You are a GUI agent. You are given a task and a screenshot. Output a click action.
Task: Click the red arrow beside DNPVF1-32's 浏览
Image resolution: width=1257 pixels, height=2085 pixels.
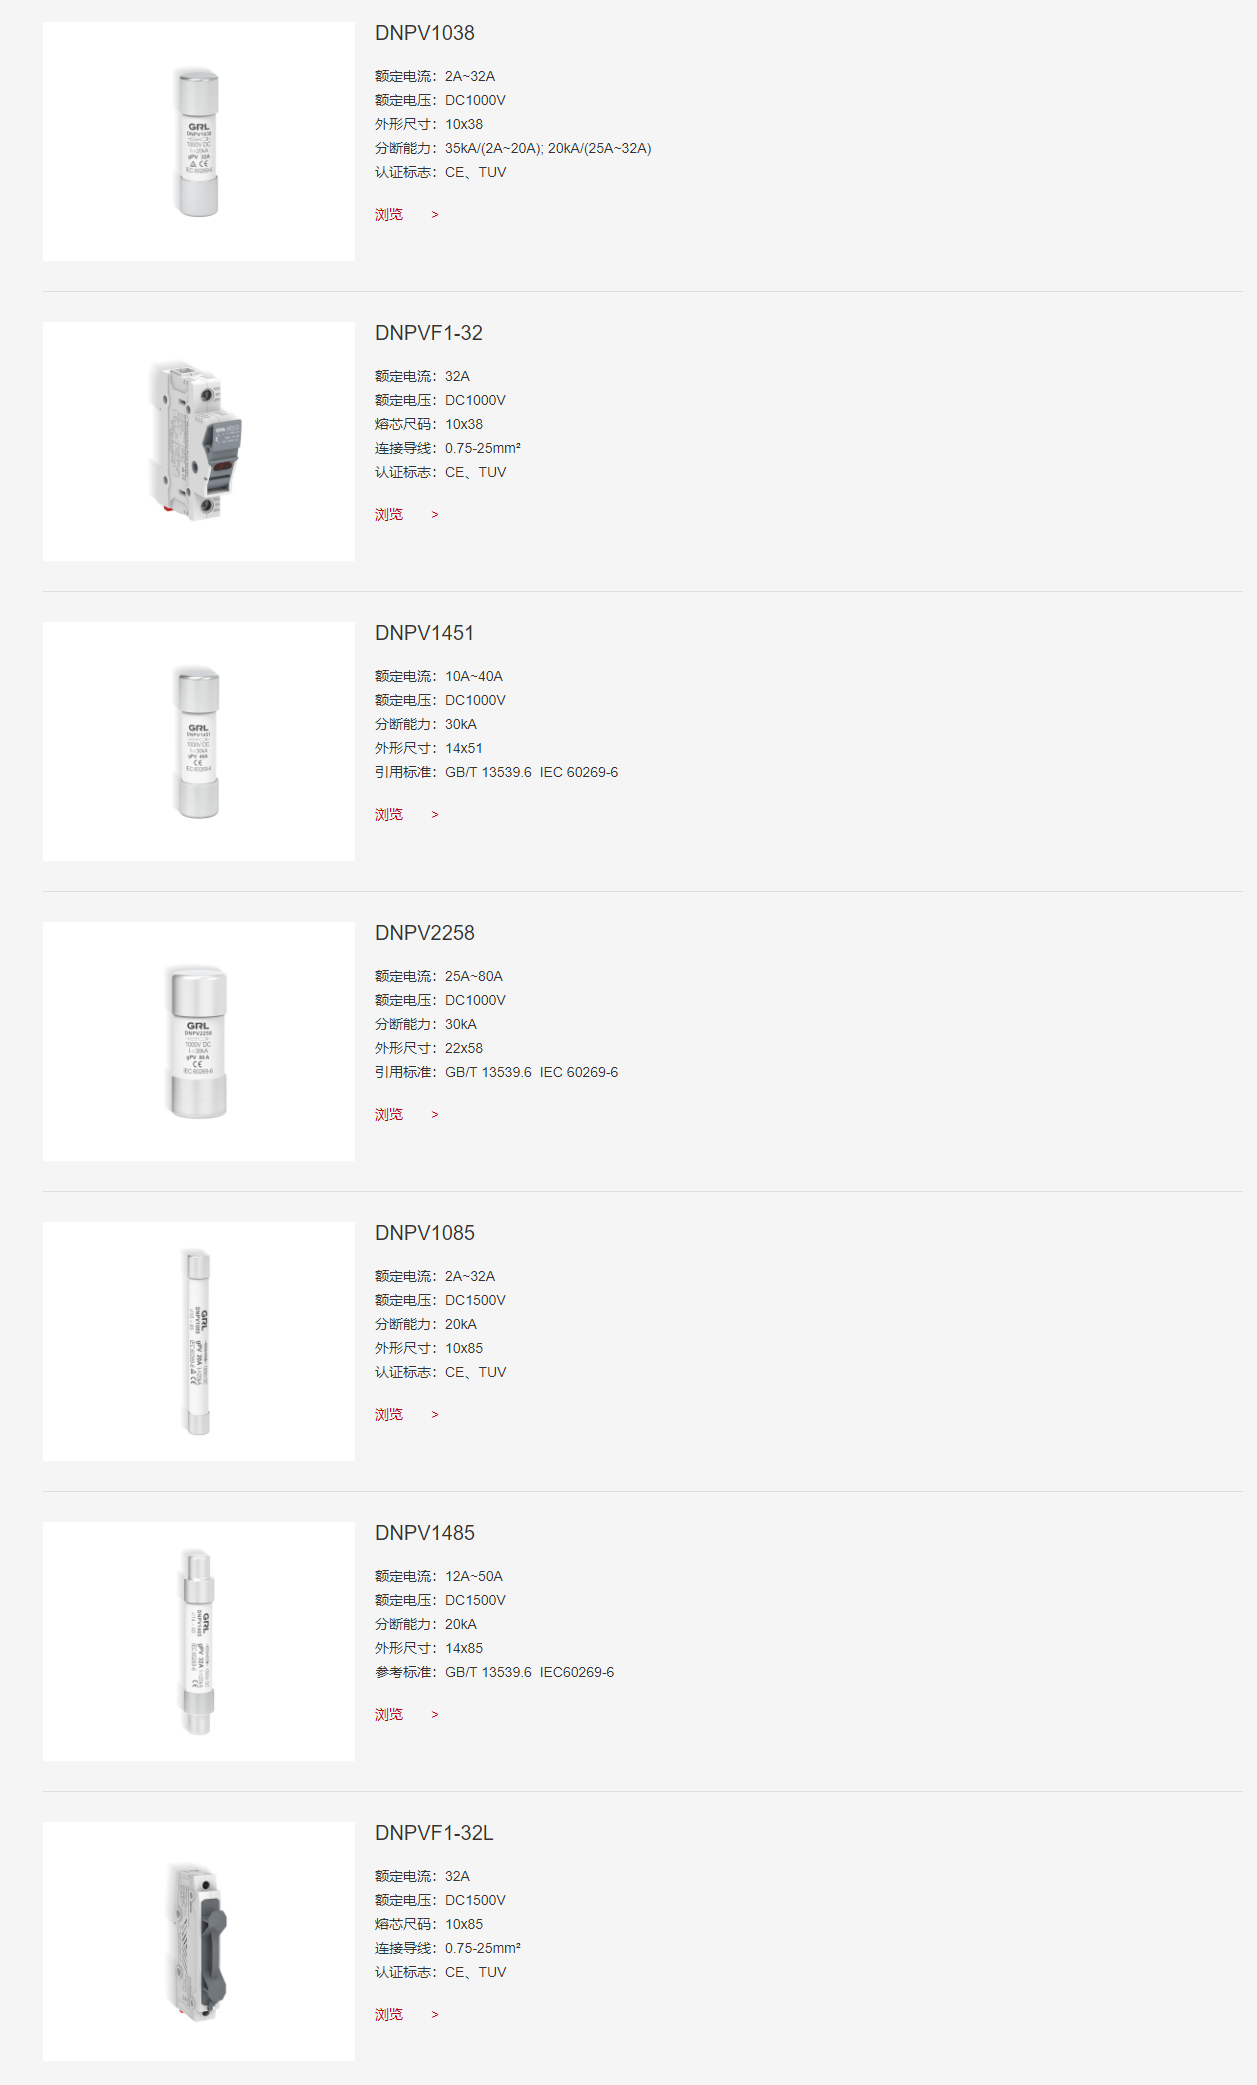[435, 515]
